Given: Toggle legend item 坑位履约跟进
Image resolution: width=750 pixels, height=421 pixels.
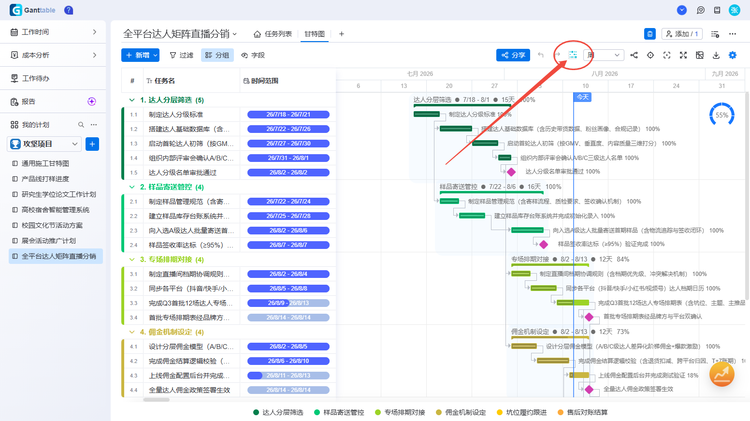Looking at the screenshot, I should (x=521, y=412).
